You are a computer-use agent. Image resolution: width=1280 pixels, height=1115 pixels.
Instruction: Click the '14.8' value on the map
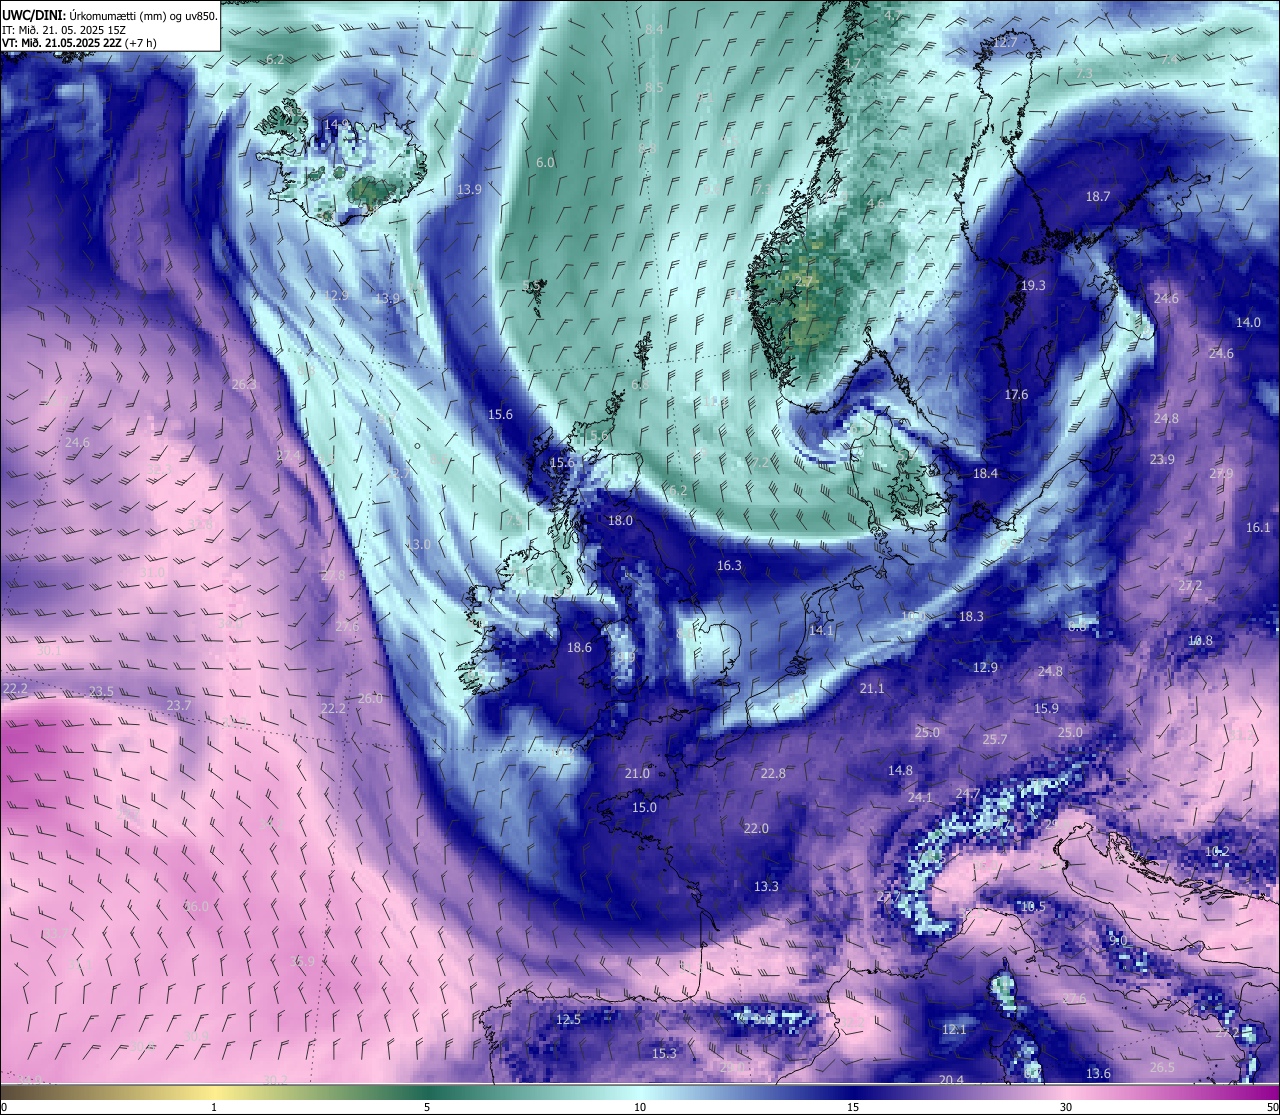point(900,770)
